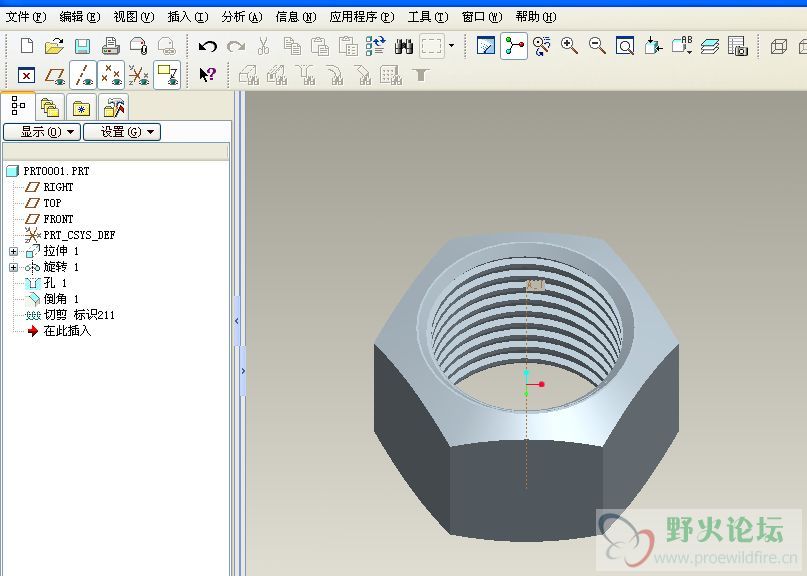Viewport: 807px width, 576px height.
Task: Open the 帮助(H) menu
Action: (x=536, y=17)
